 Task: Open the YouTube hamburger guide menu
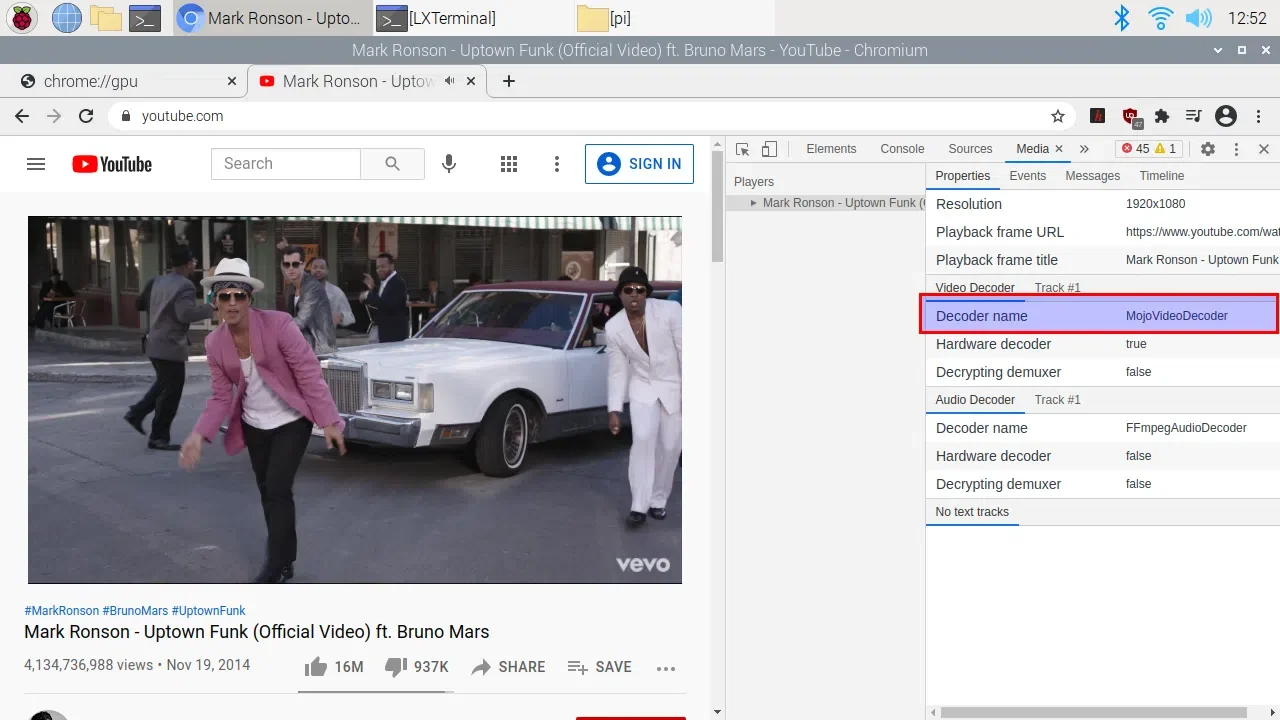coord(36,164)
